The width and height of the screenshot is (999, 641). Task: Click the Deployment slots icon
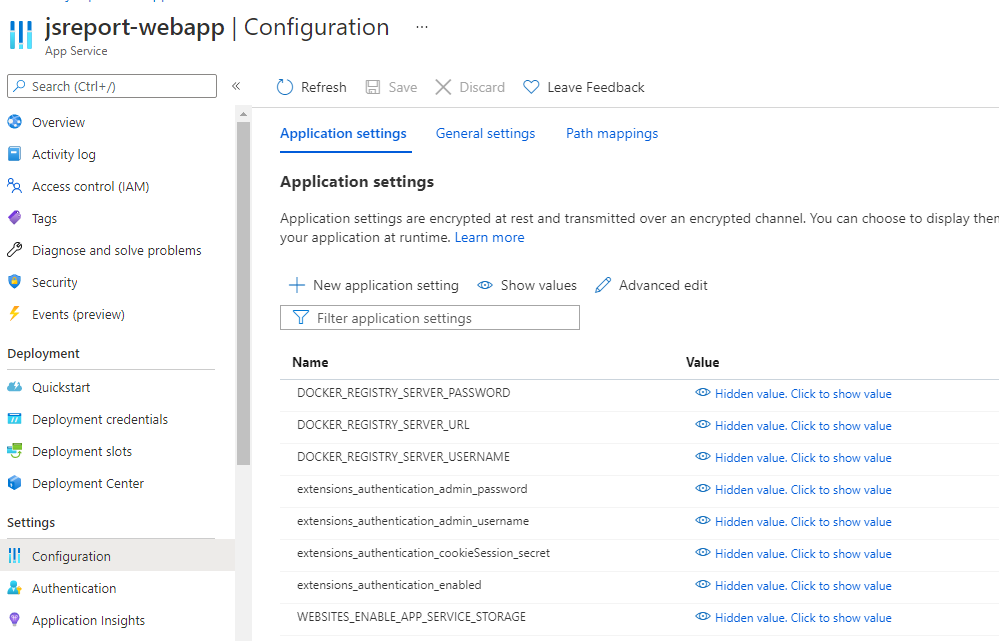15,450
